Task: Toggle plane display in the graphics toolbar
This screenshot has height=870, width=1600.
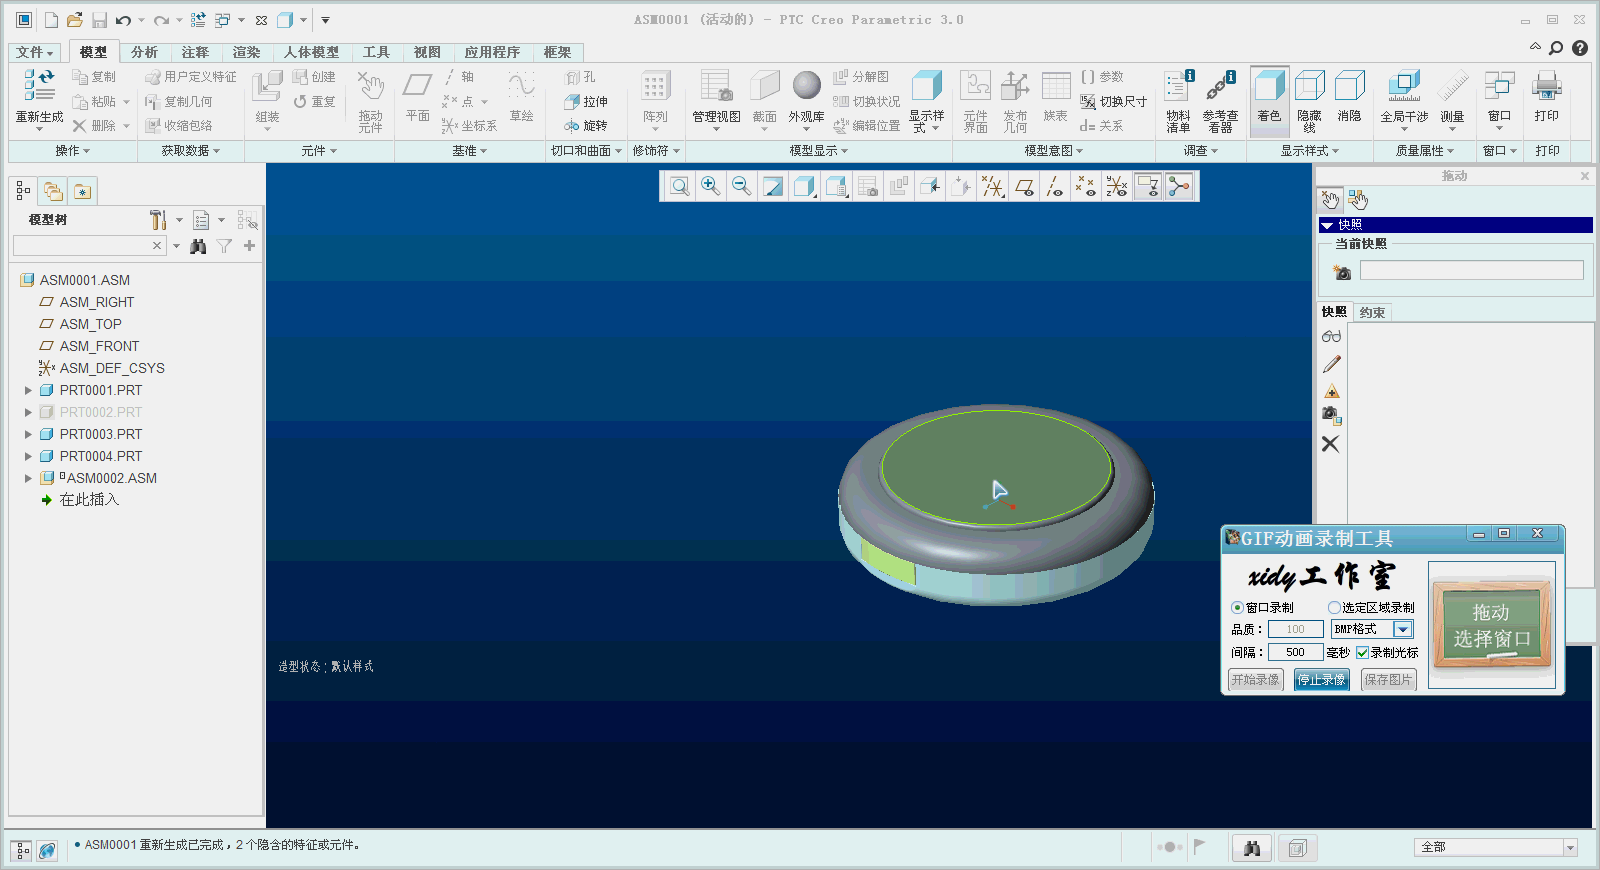Action: point(1024,186)
